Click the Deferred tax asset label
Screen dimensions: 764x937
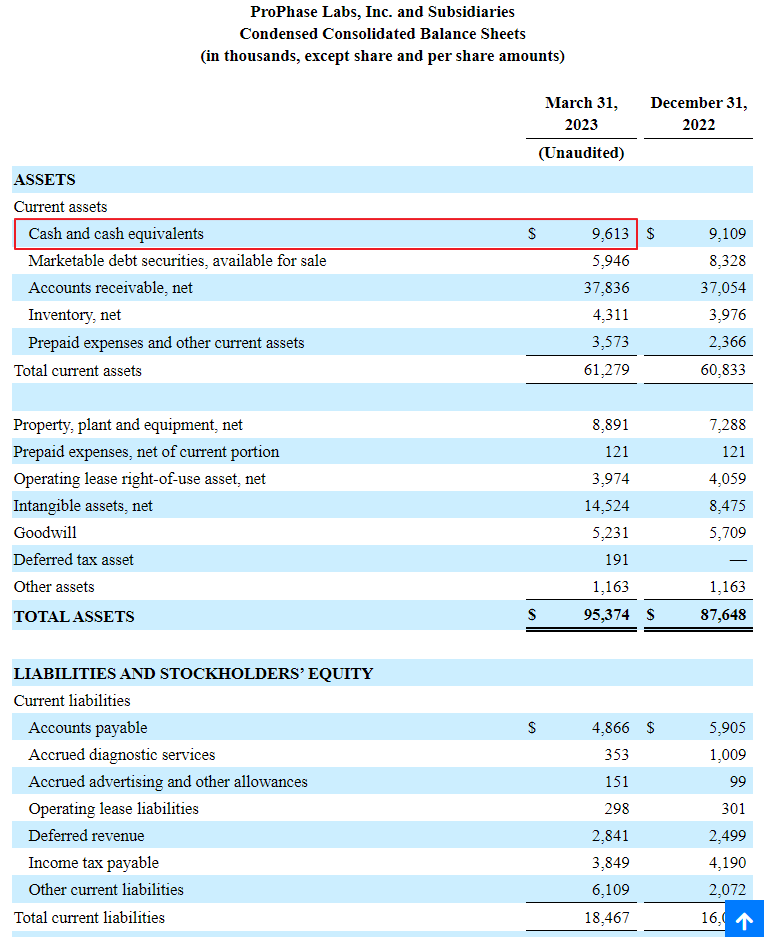click(74, 560)
